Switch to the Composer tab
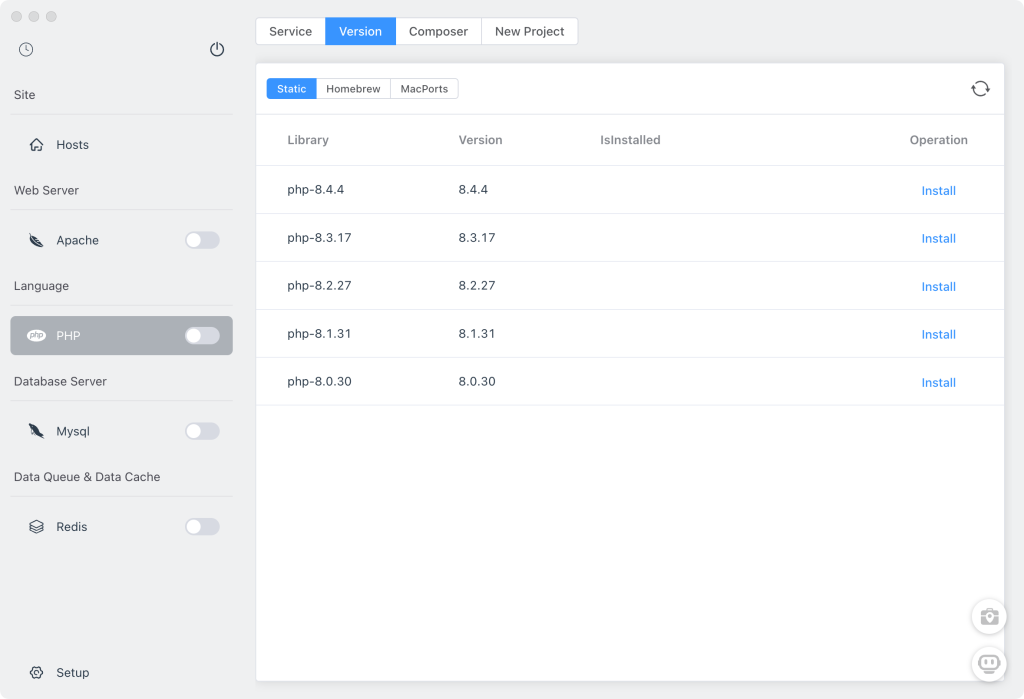This screenshot has width=1024, height=699. coord(438,31)
